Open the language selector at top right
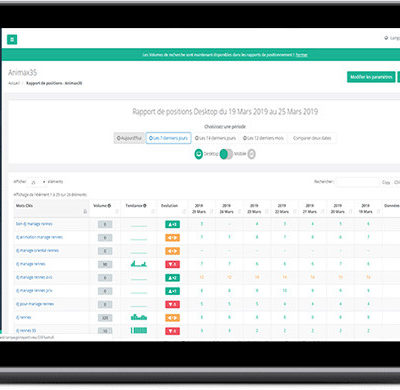The width and height of the screenshot is (400, 390). pos(392,38)
